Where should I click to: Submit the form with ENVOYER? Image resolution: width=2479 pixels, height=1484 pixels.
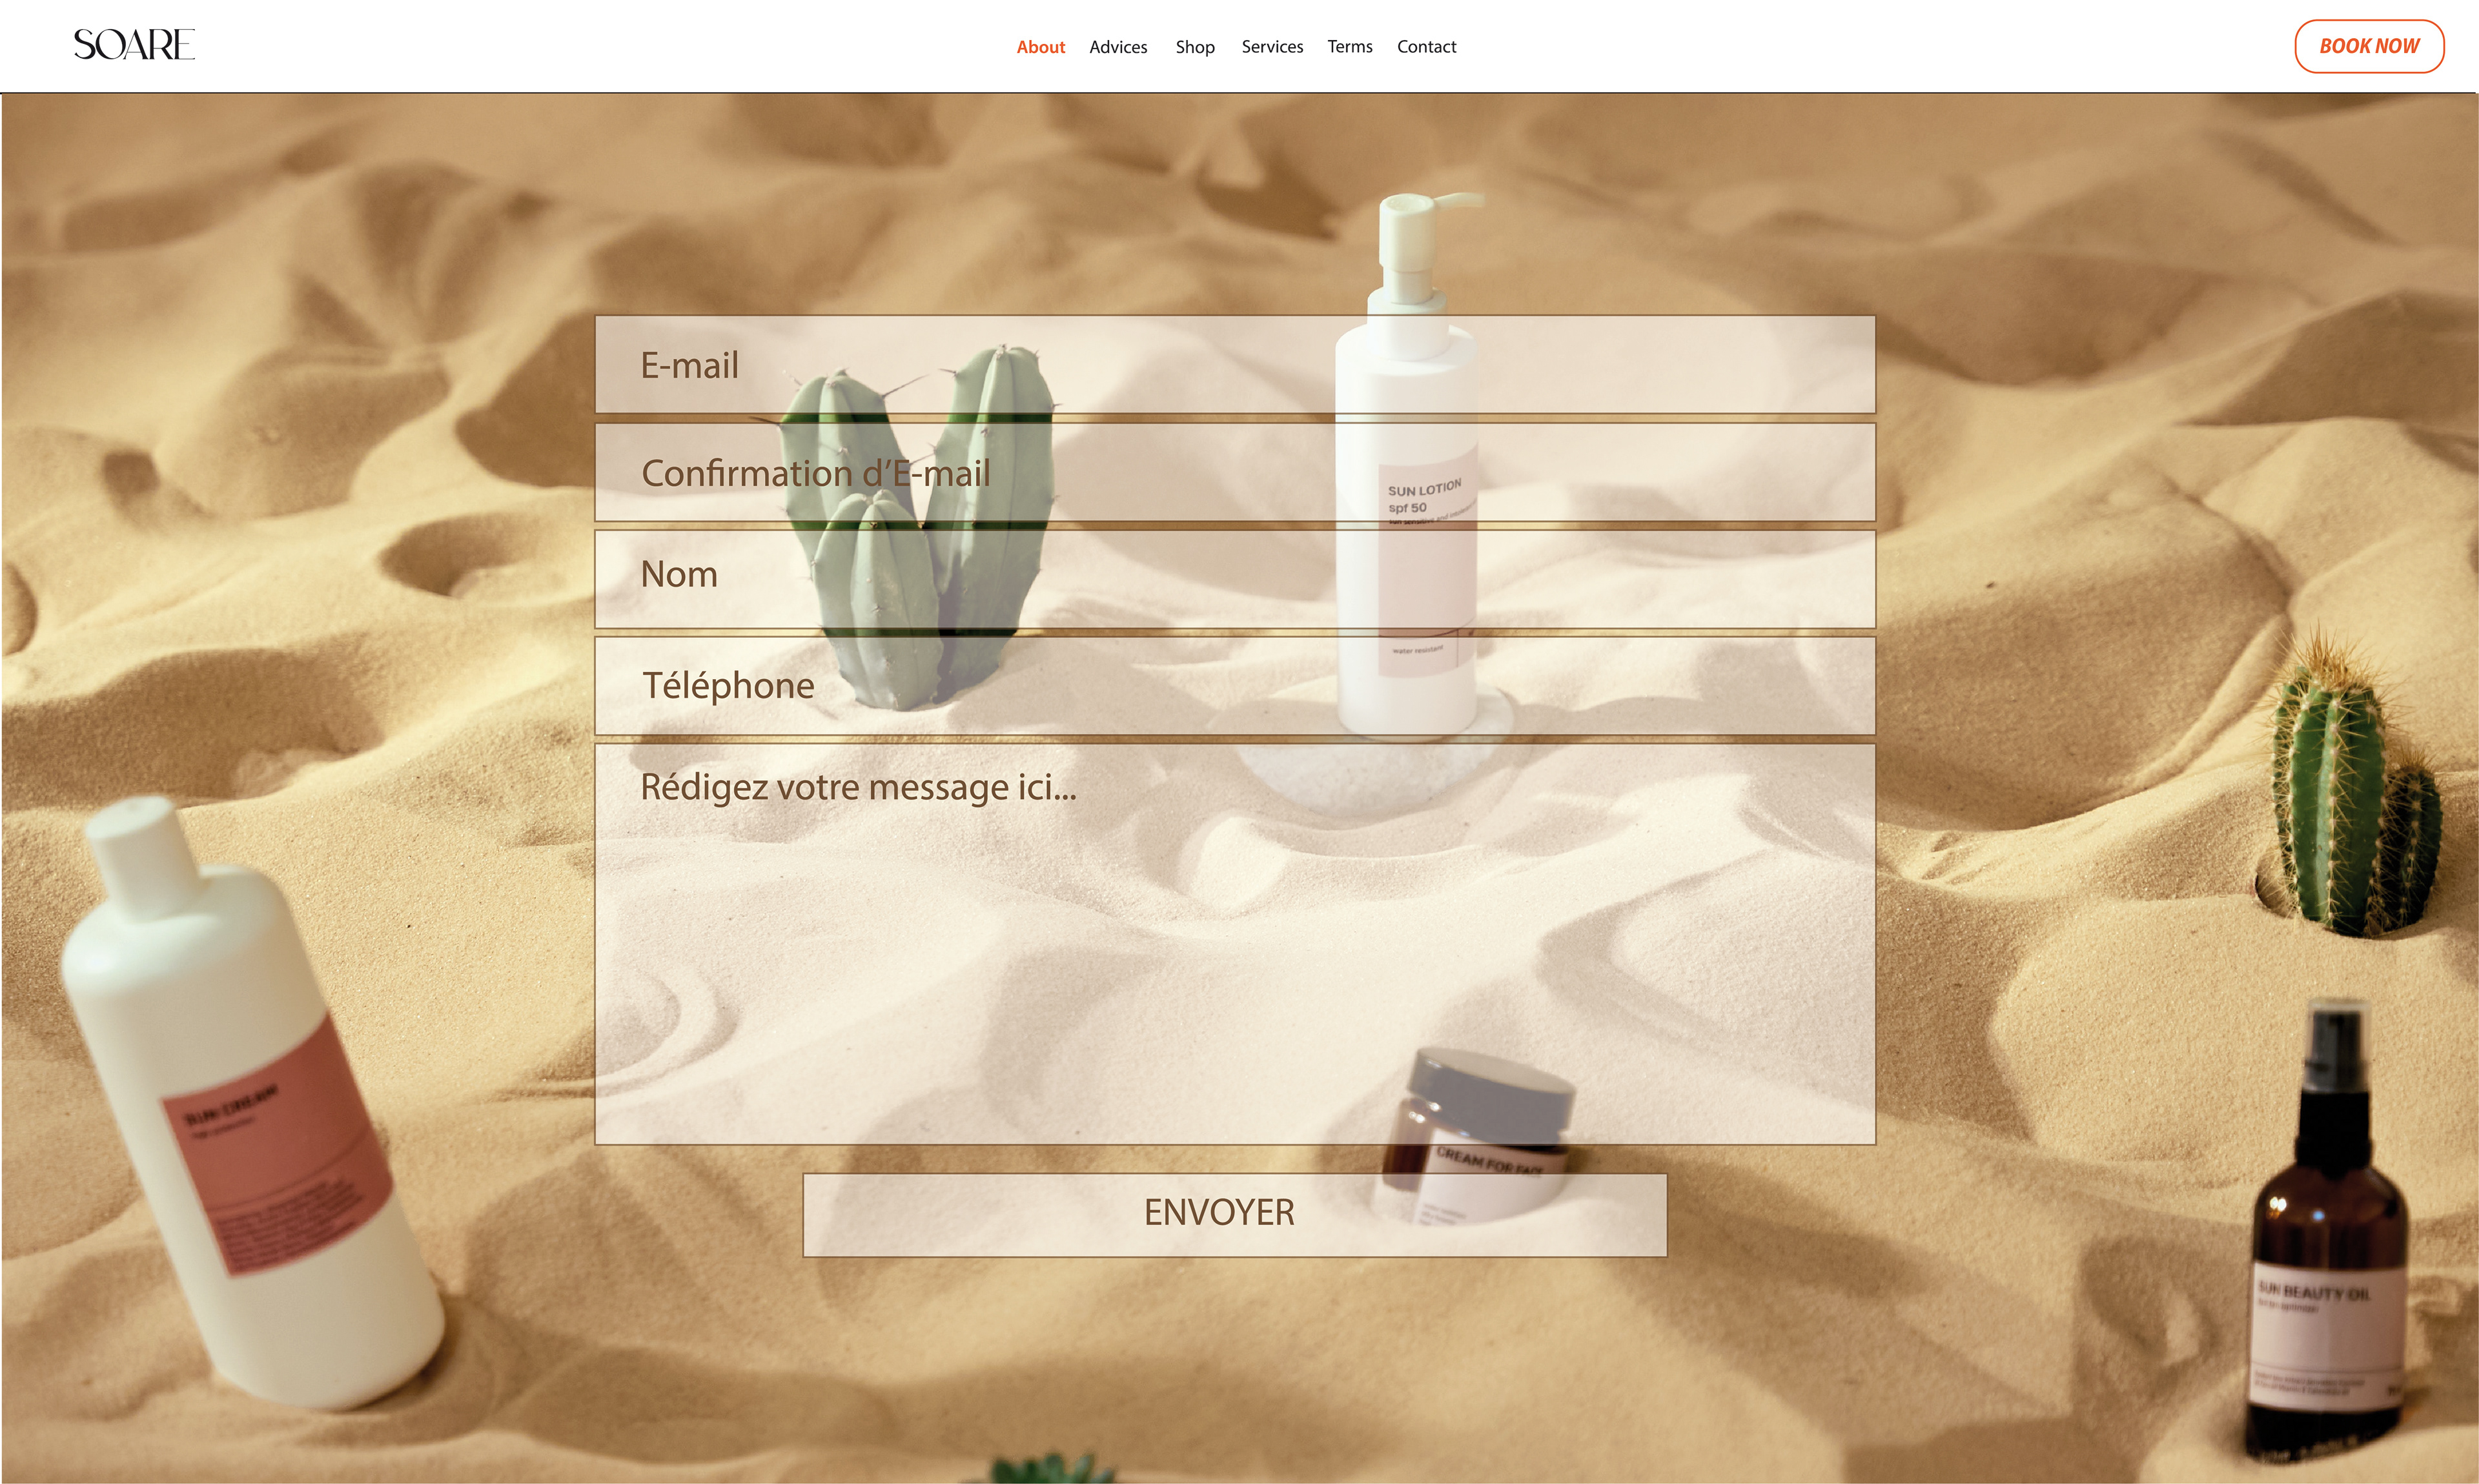click(x=1234, y=1214)
